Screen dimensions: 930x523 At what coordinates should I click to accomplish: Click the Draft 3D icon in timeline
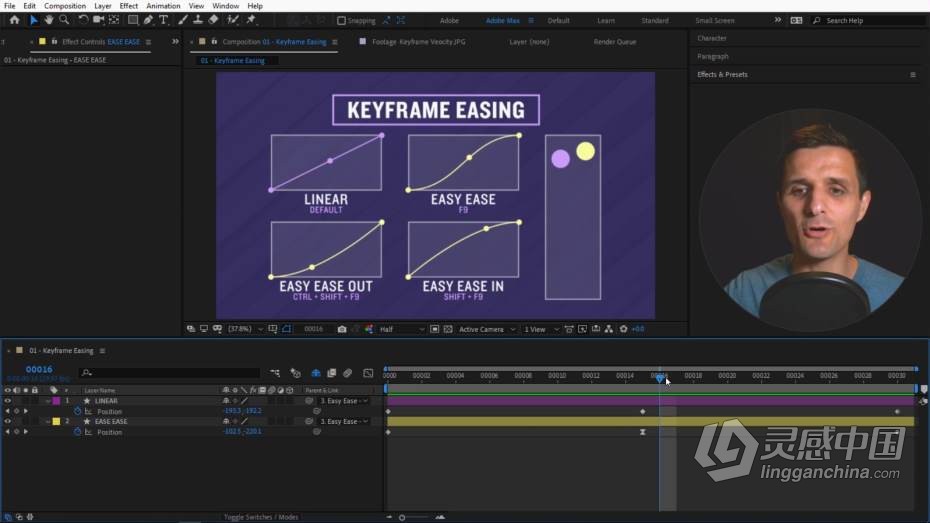pyautogui.click(x=295, y=373)
